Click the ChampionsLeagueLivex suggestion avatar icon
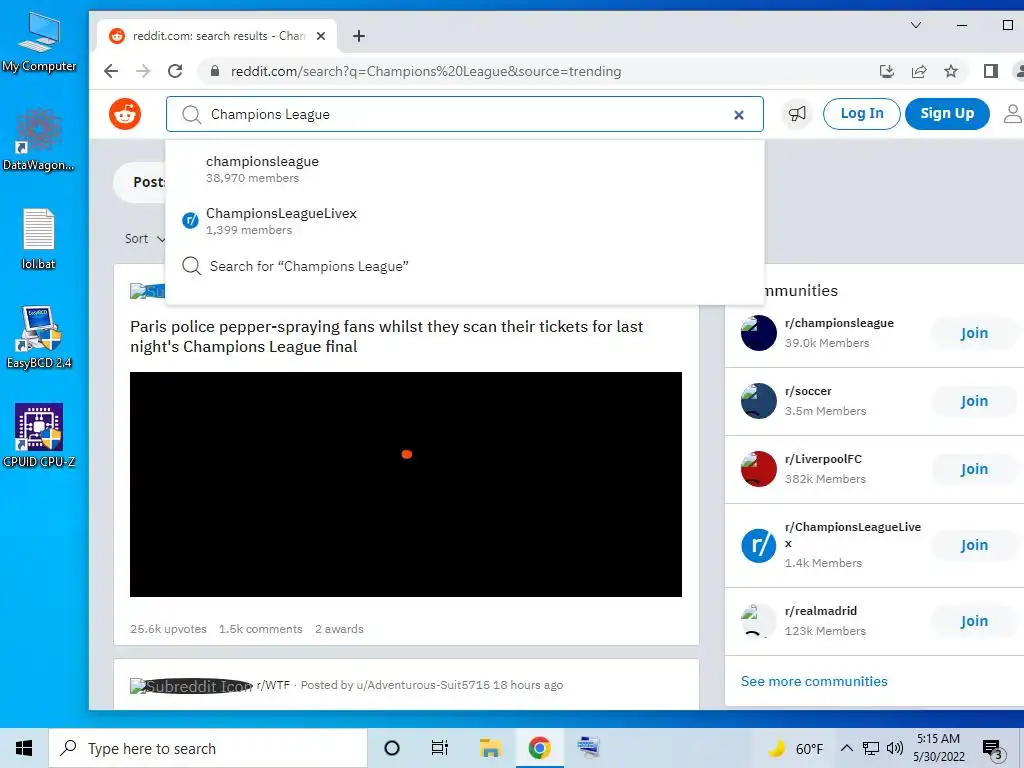 190,221
